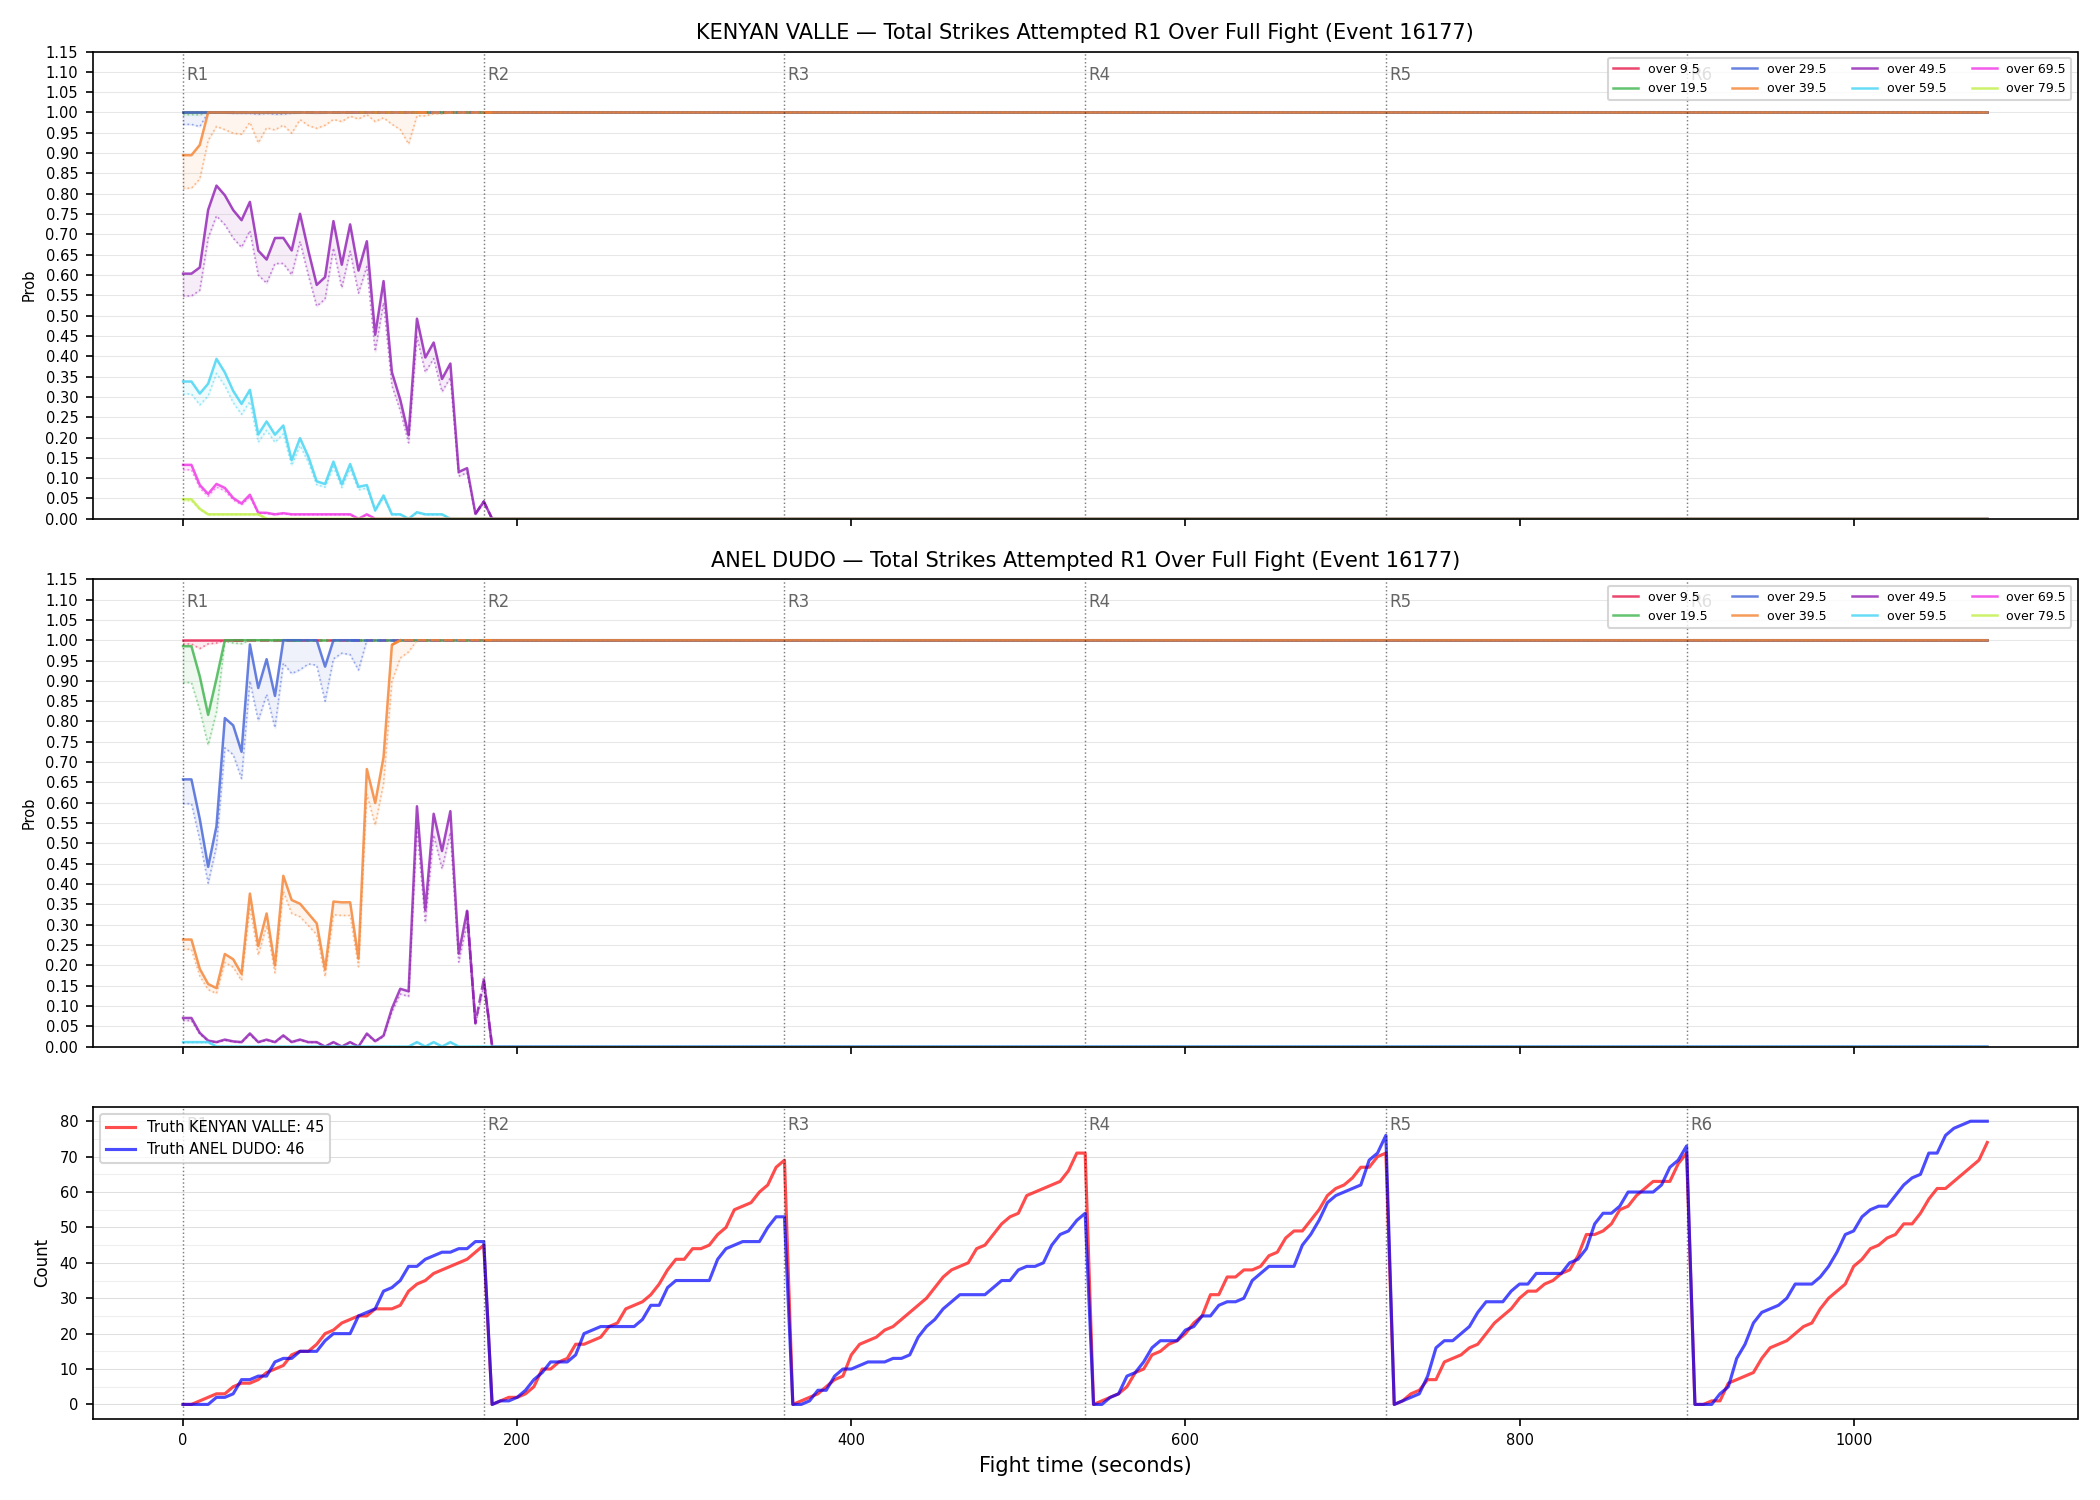Click 'over 49.5' in KENYAN VALLE legend

pos(1916,69)
